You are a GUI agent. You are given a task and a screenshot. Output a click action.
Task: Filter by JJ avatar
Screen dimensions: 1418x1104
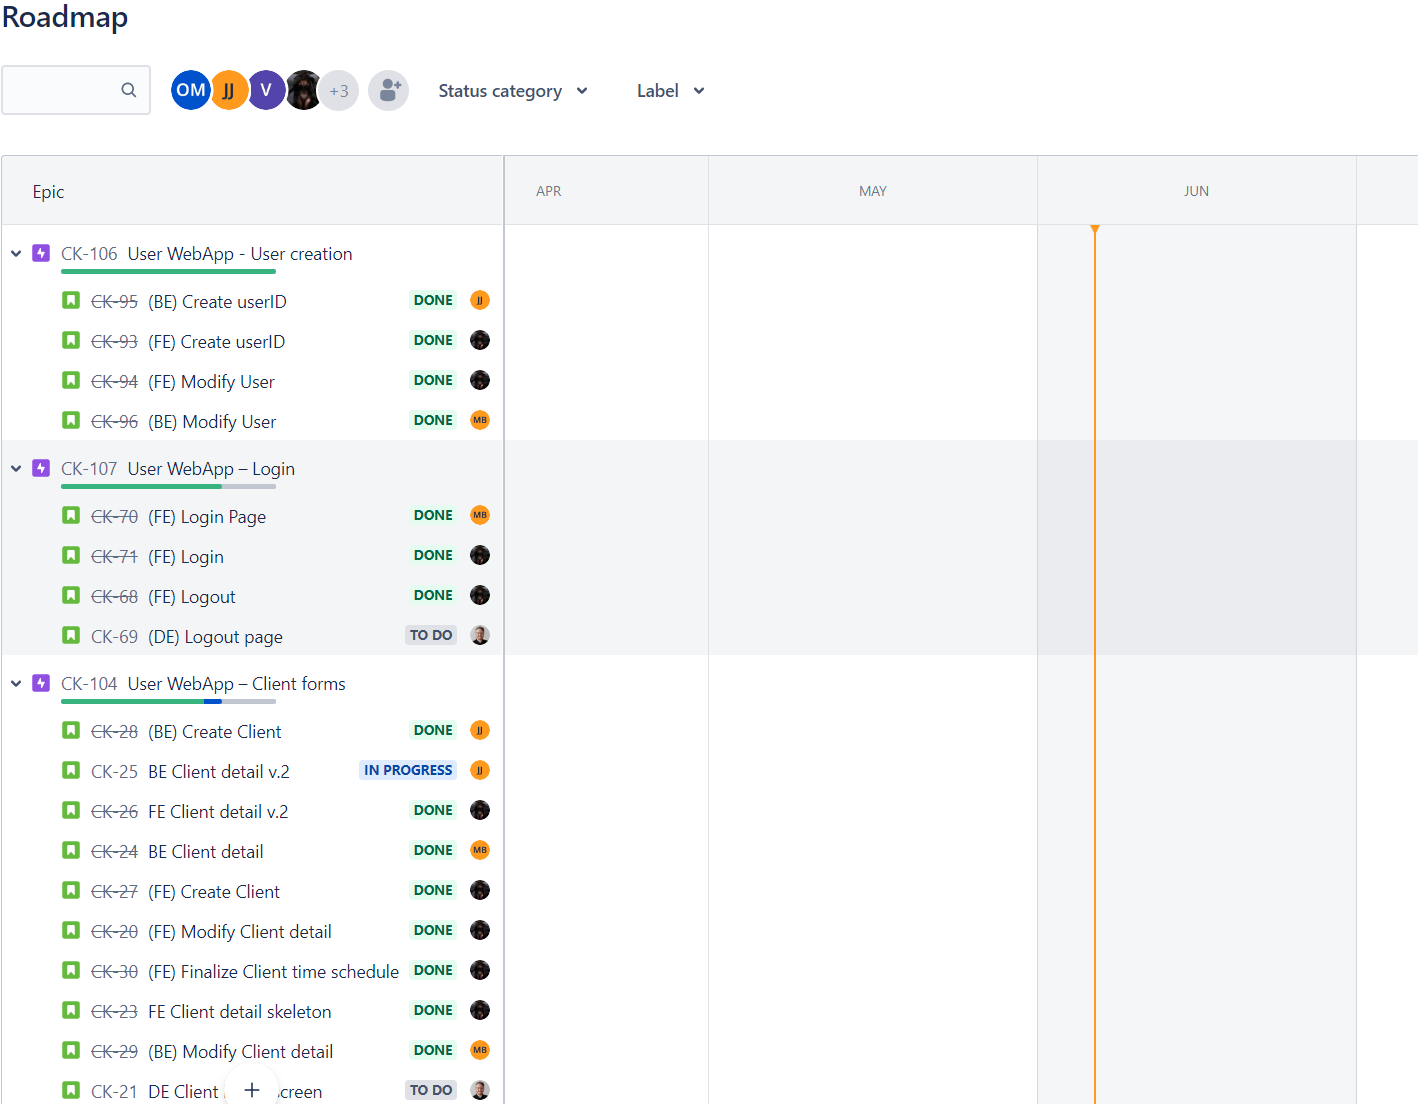tap(229, 90)
